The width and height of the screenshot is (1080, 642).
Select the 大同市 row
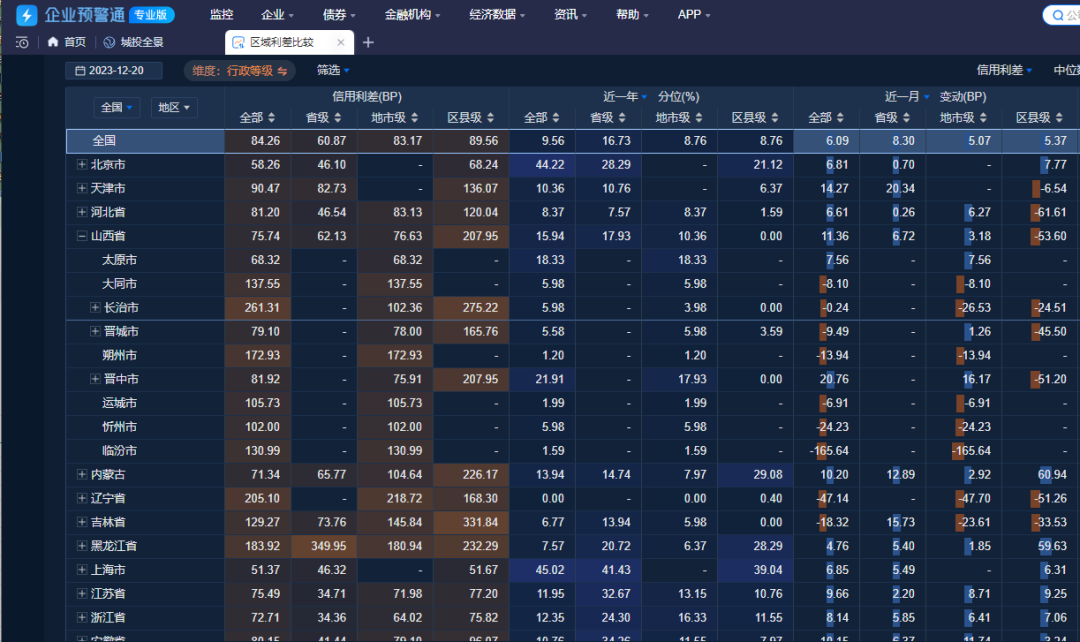(573, 284)
